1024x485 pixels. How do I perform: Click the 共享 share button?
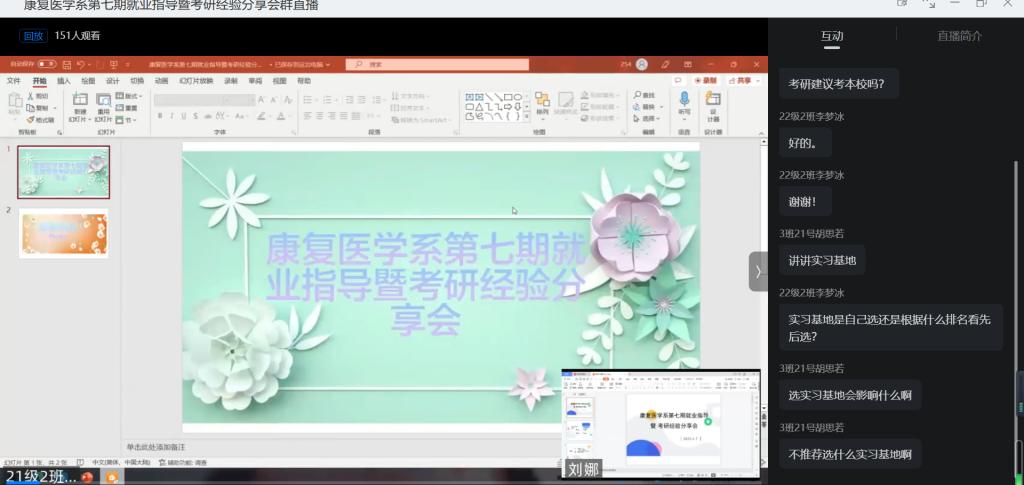742,80
